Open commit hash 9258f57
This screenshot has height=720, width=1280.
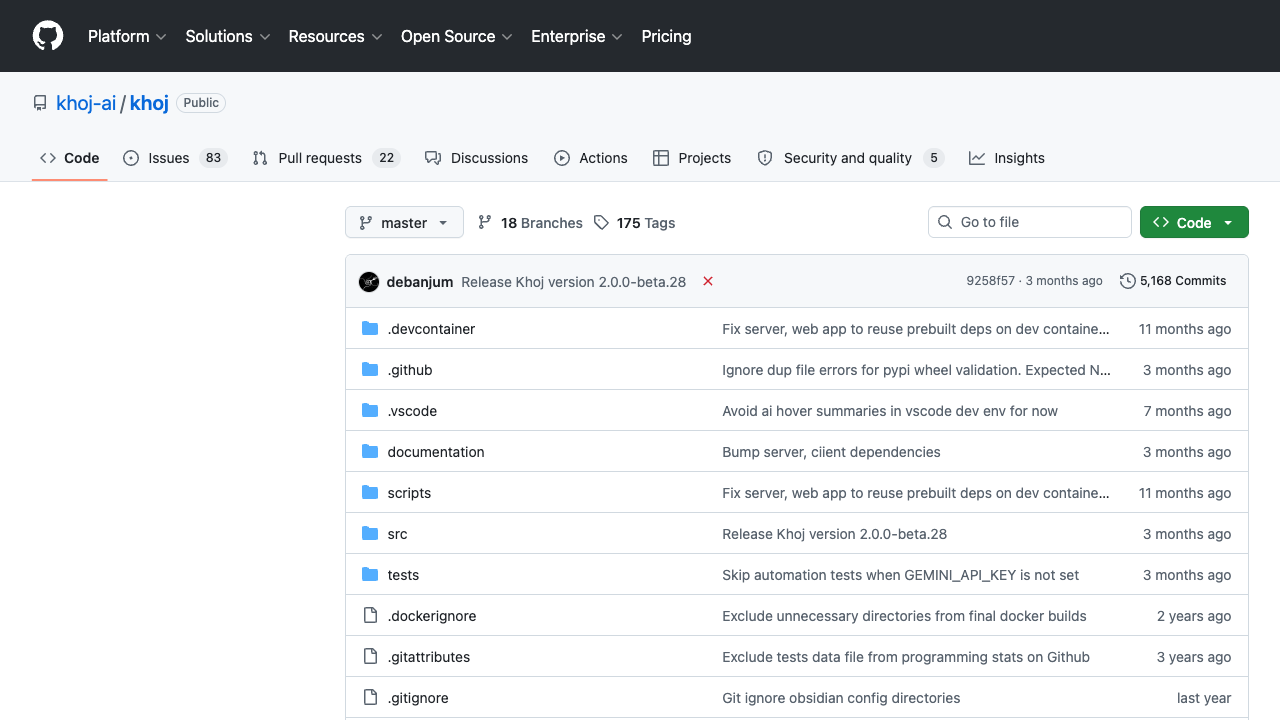pos(990,281)
